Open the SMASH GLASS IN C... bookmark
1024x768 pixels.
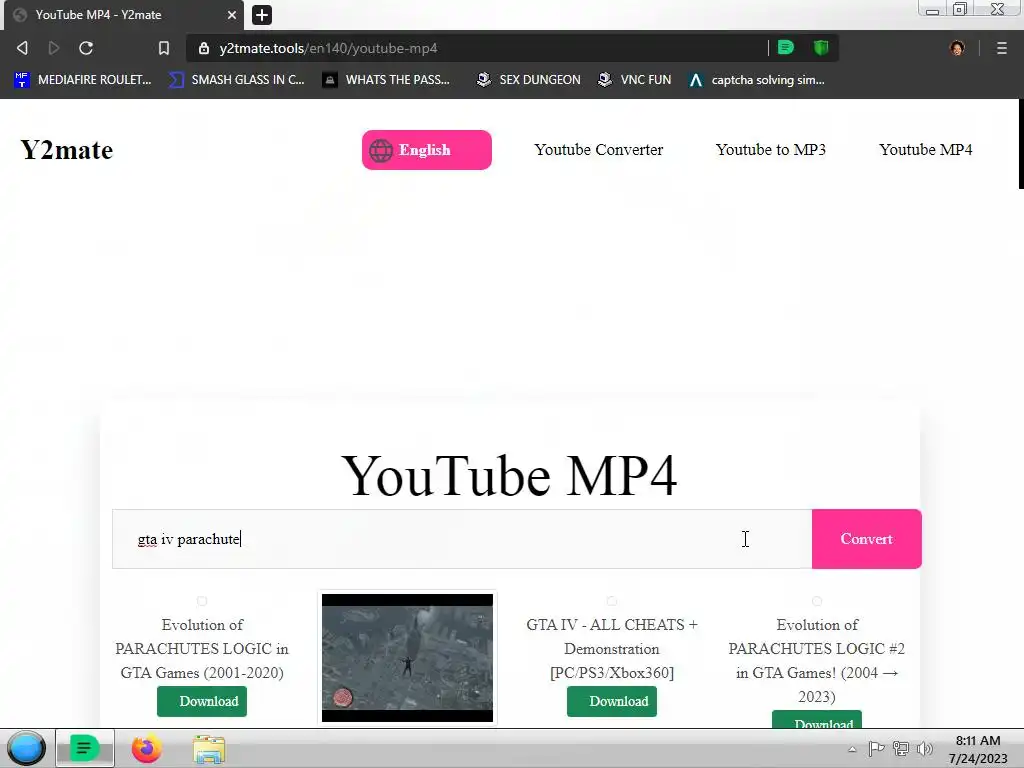point(237,80)
